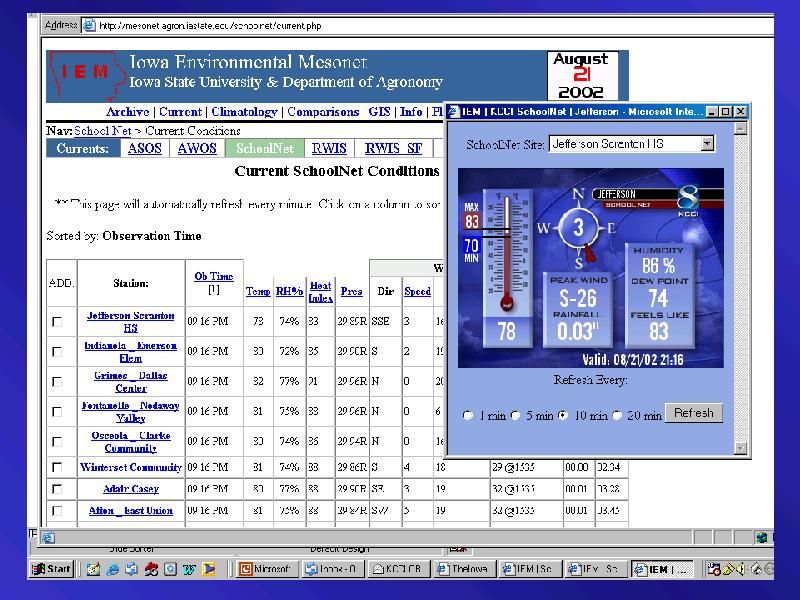This screenshot has width=800, height=600.
Task: Sort the table by the Ob Time column
Action: pos(213,276)
